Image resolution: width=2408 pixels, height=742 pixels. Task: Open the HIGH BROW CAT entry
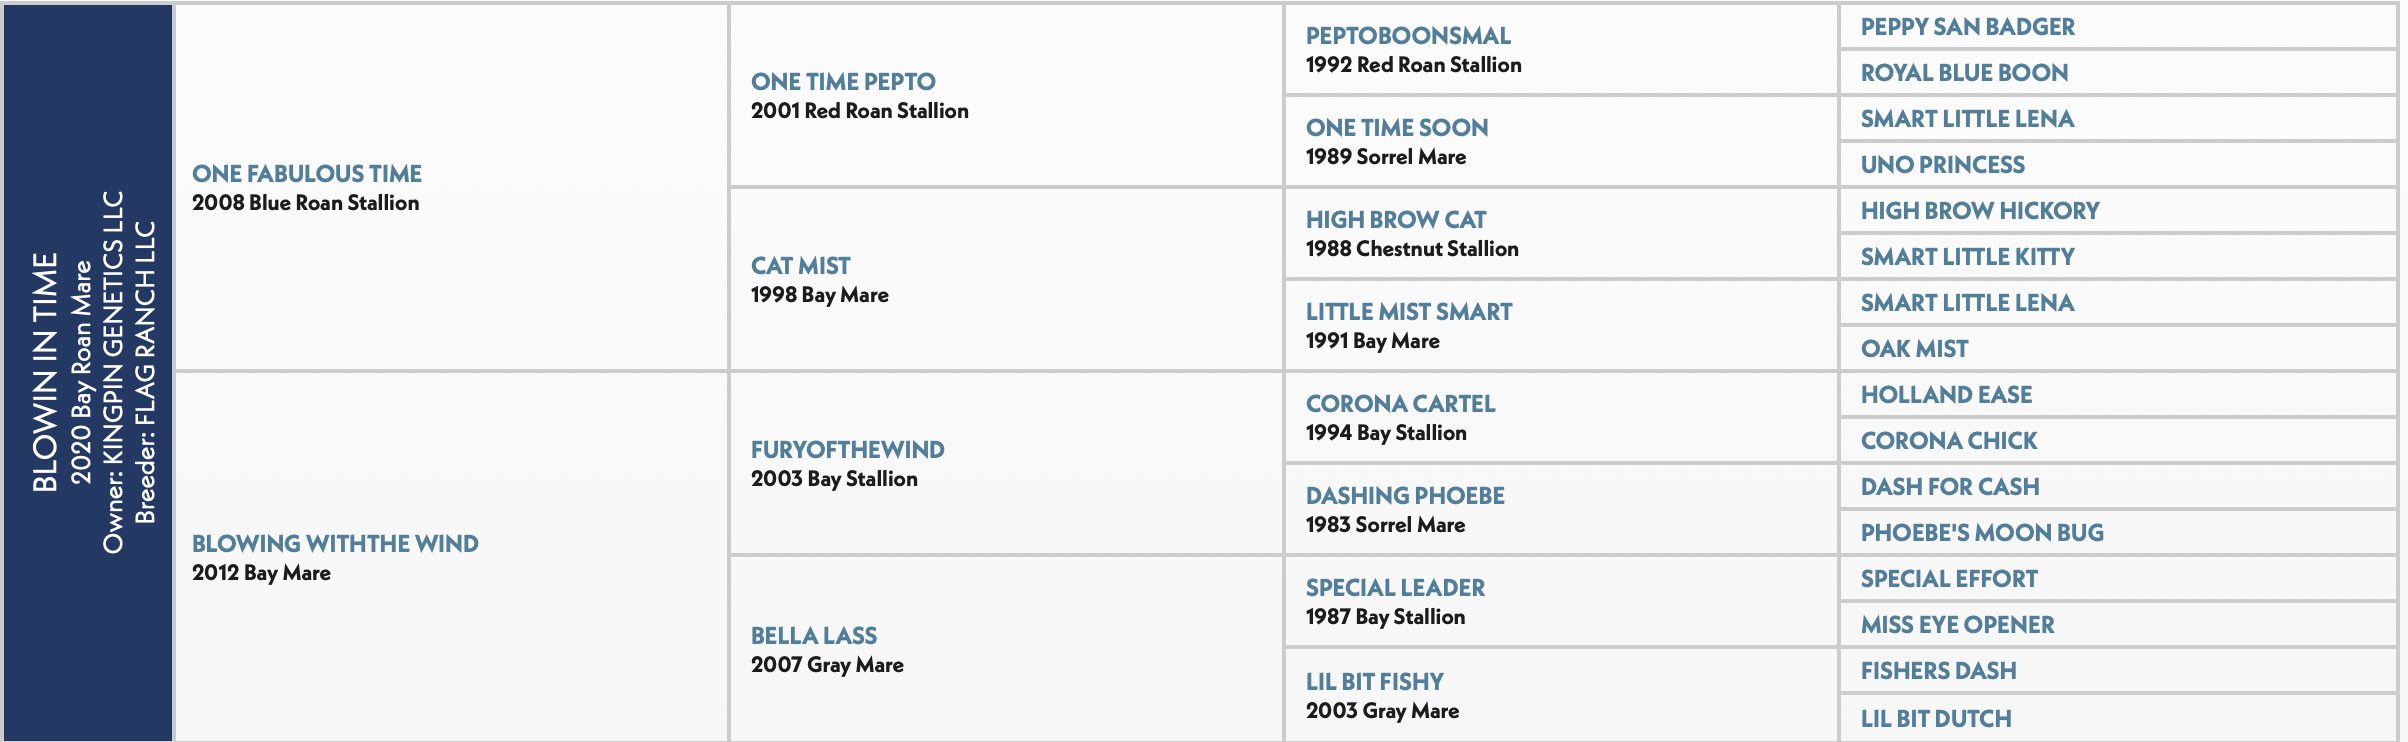(1396, 220)
